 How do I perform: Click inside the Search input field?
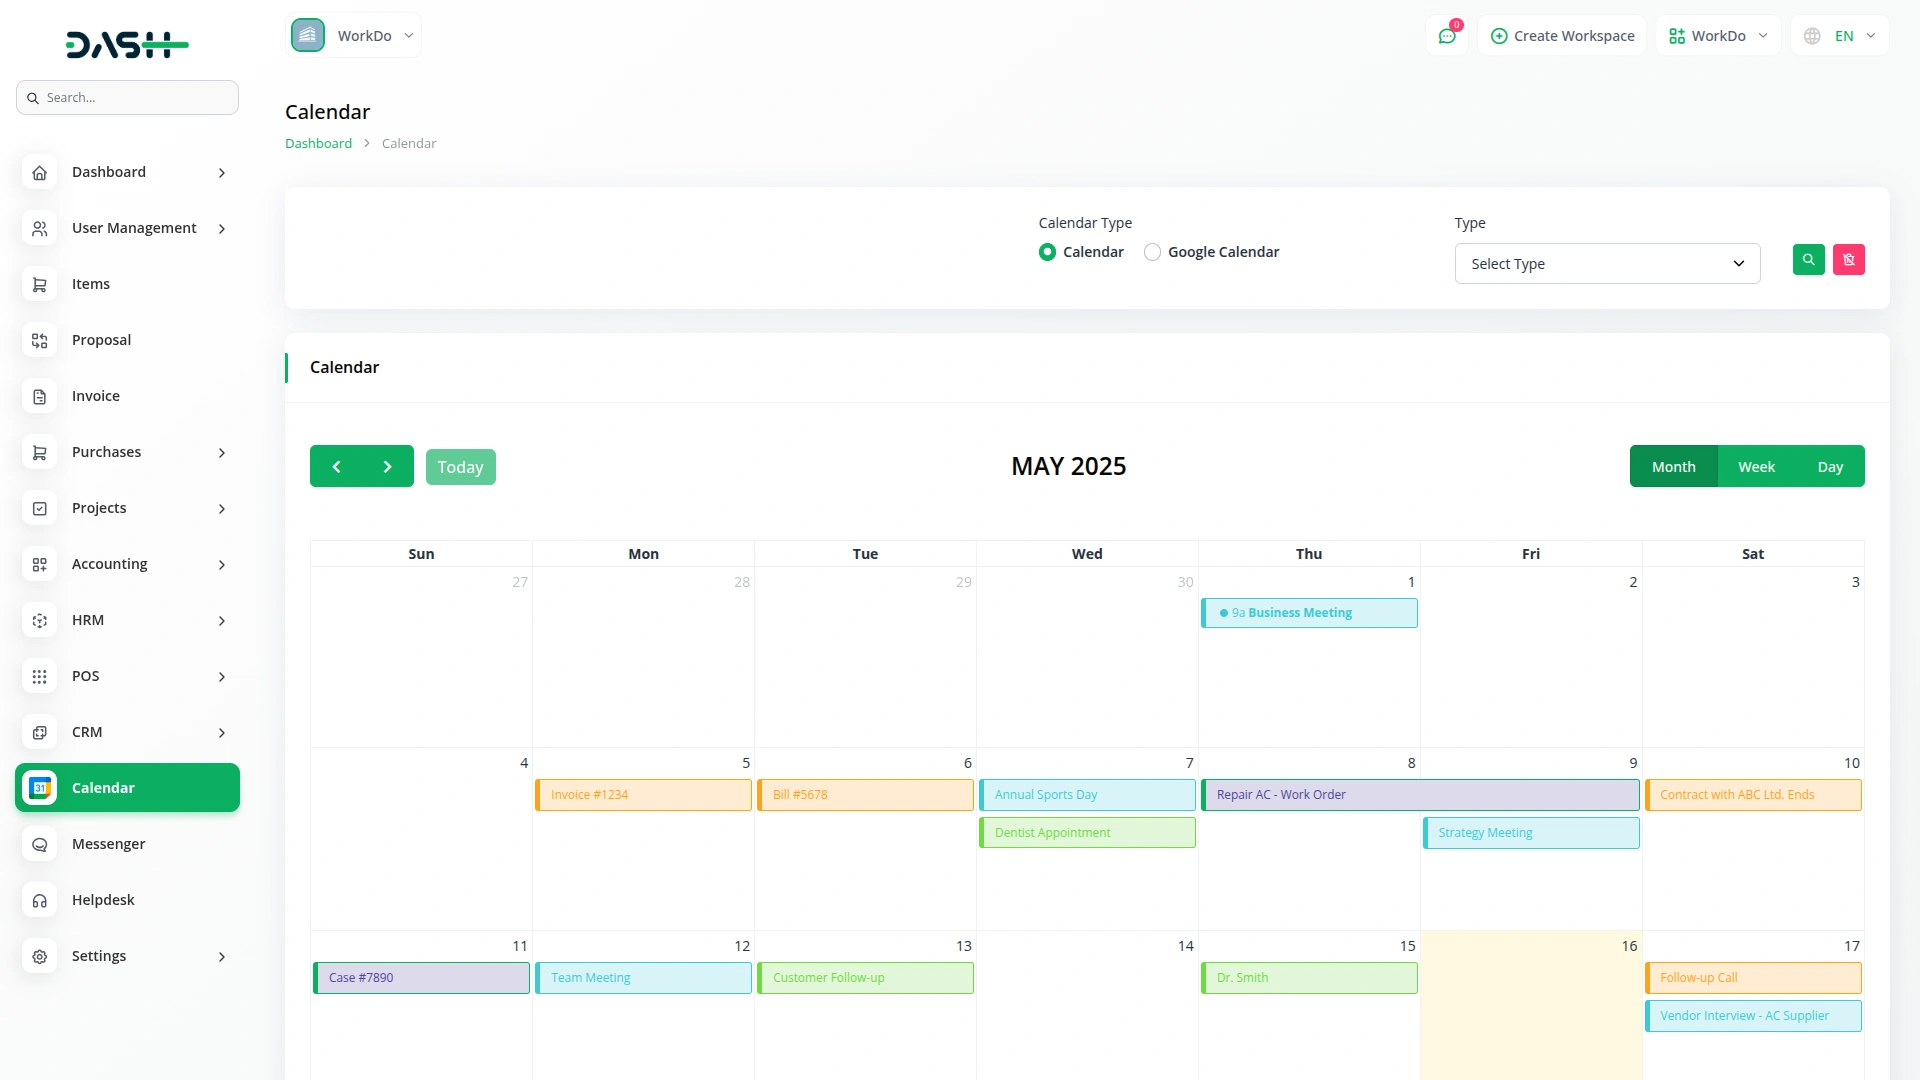click(127, 97)
